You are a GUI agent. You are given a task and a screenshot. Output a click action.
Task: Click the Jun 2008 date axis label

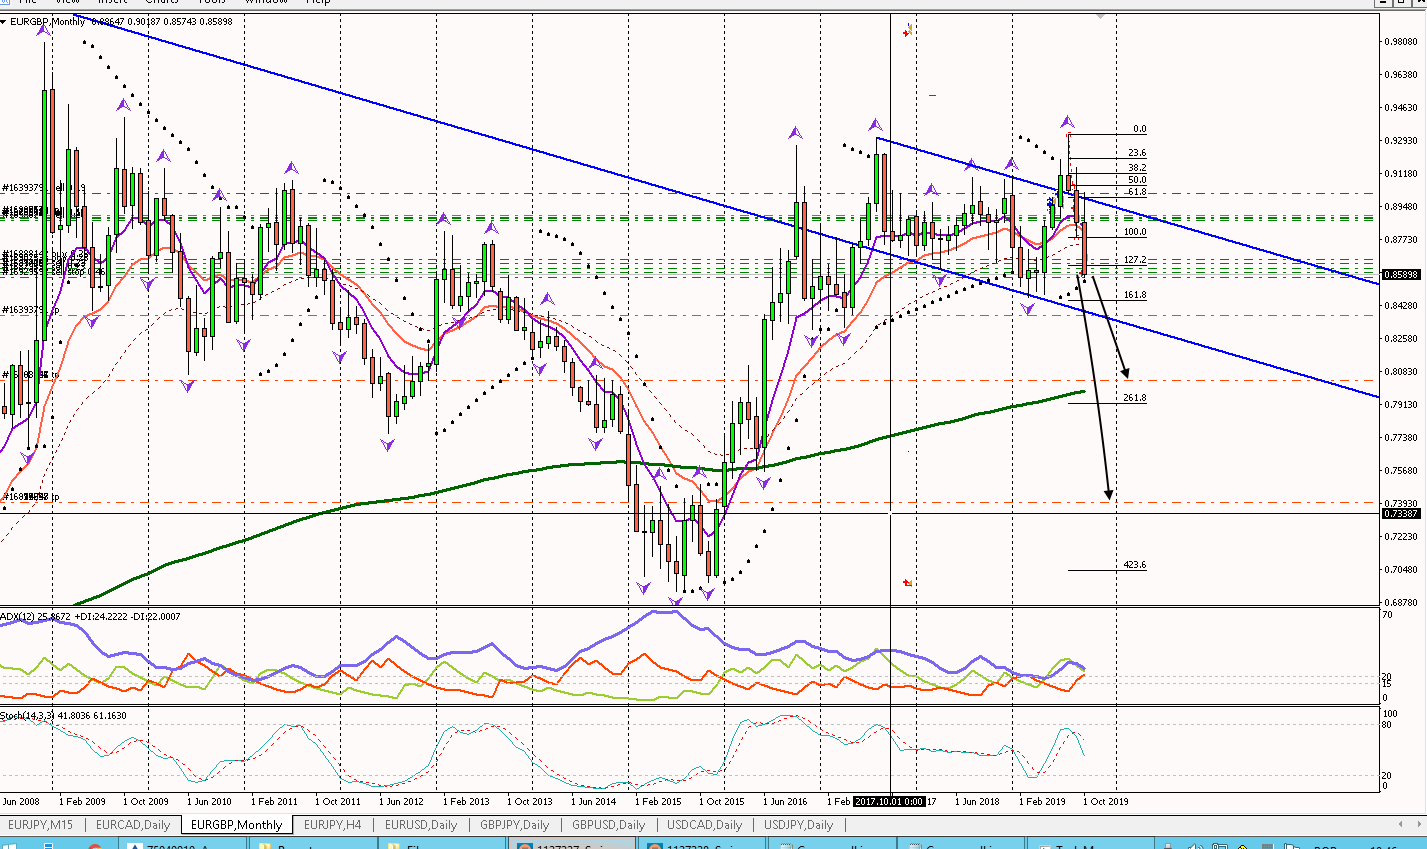tap(21, 801)
